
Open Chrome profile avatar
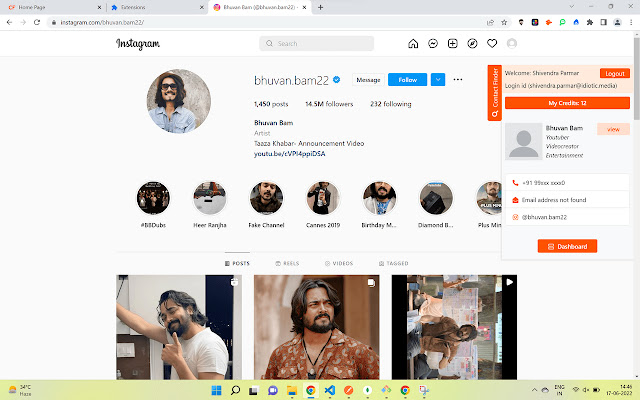[x=617, y=22]
